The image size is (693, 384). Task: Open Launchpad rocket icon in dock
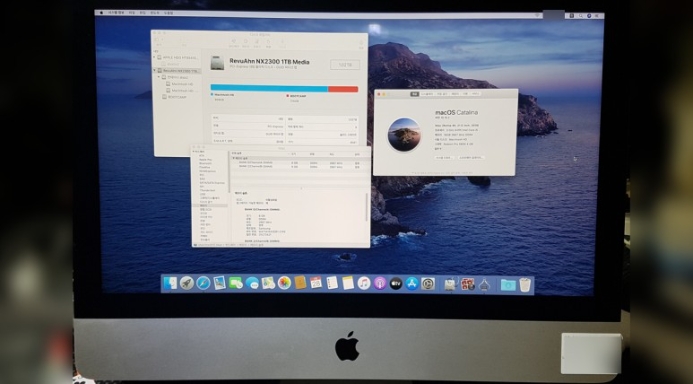click(x=187, y=283)
